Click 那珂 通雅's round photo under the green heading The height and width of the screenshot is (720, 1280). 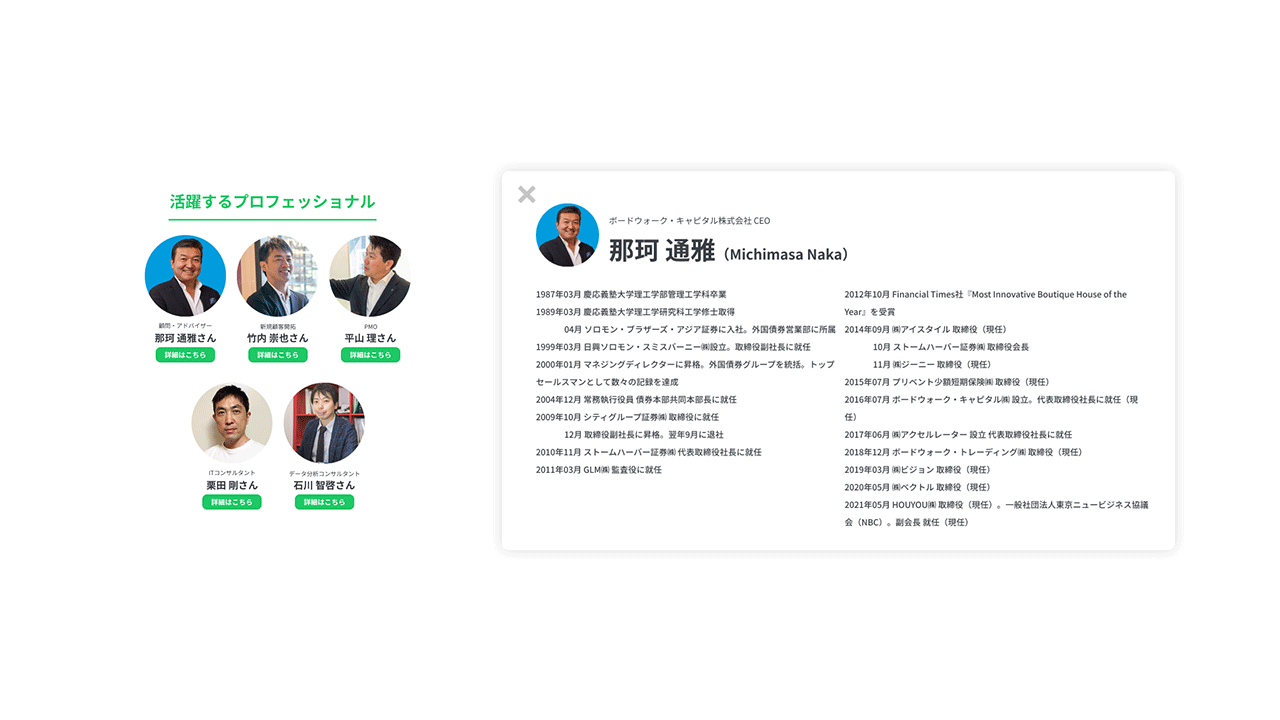pyautogui.click(x=185, y=276)
